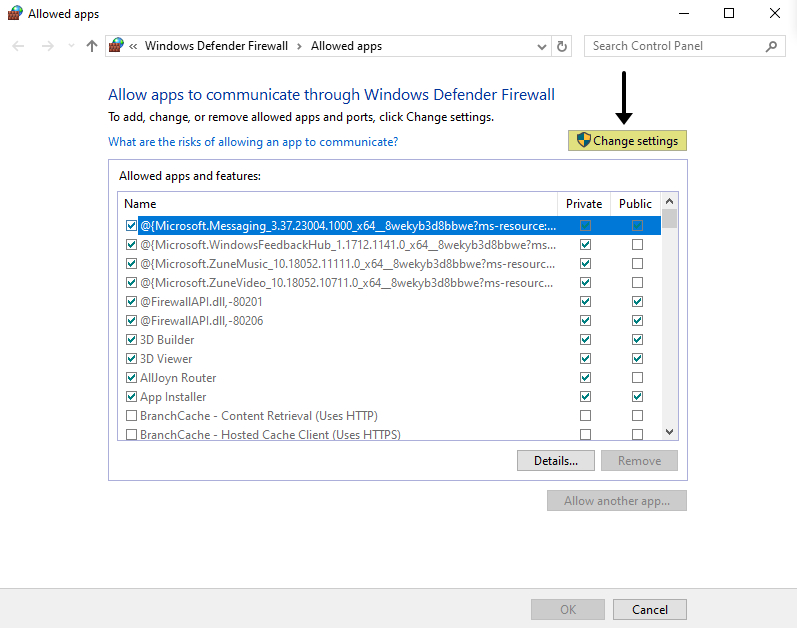Select the Allowed apps breadcrumb
Screen dimensions: 797x628
coord(346,46)
